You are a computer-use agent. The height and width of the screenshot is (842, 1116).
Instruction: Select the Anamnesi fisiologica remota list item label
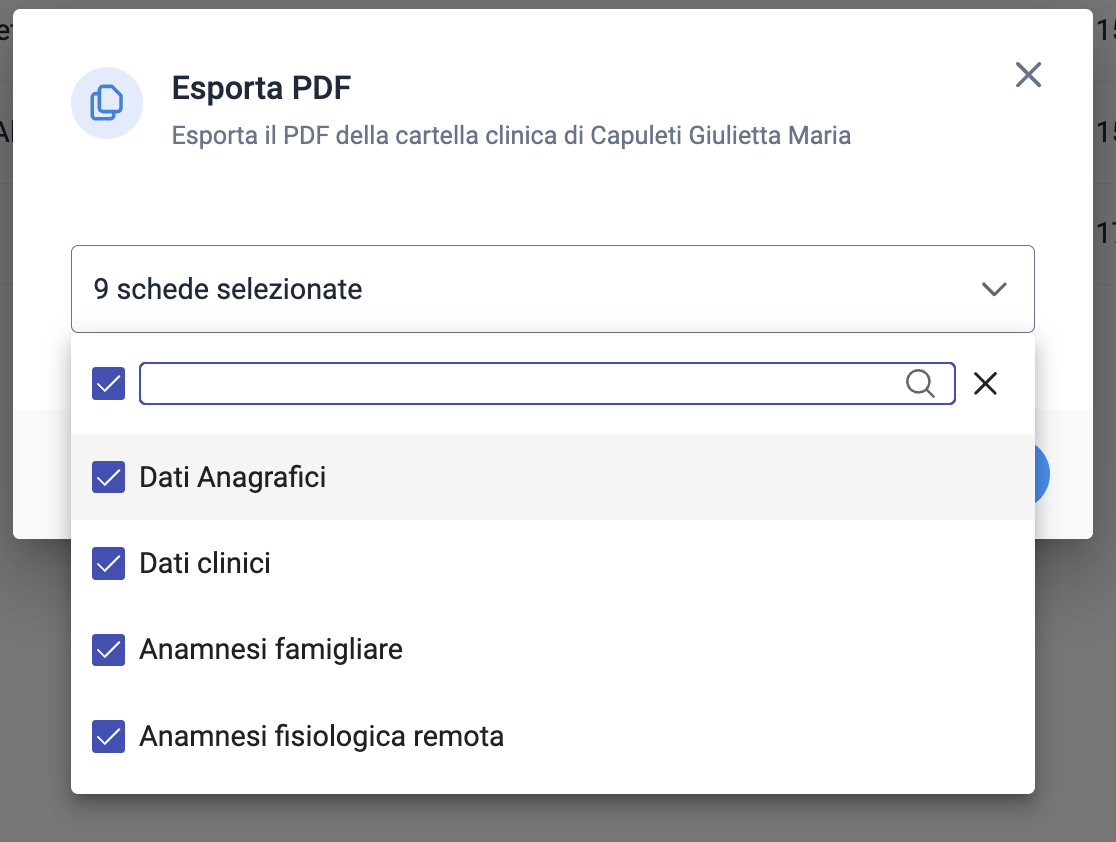click(x=322, y=737)
